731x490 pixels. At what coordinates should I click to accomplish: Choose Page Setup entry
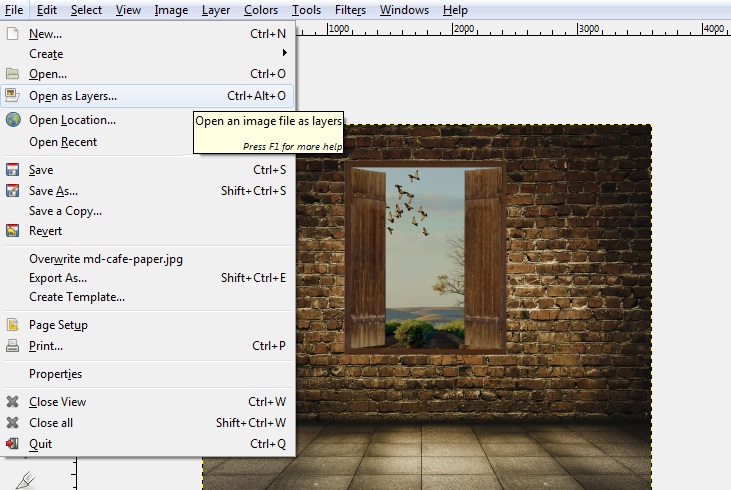click(147, 324)
